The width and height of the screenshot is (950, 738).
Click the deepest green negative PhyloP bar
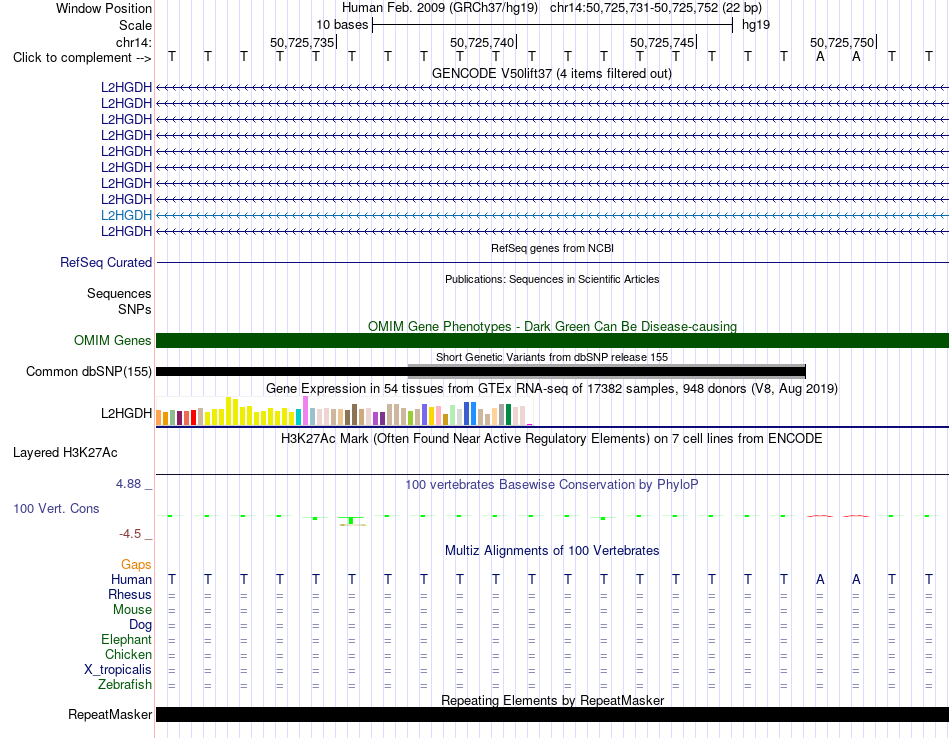[351, 520]
